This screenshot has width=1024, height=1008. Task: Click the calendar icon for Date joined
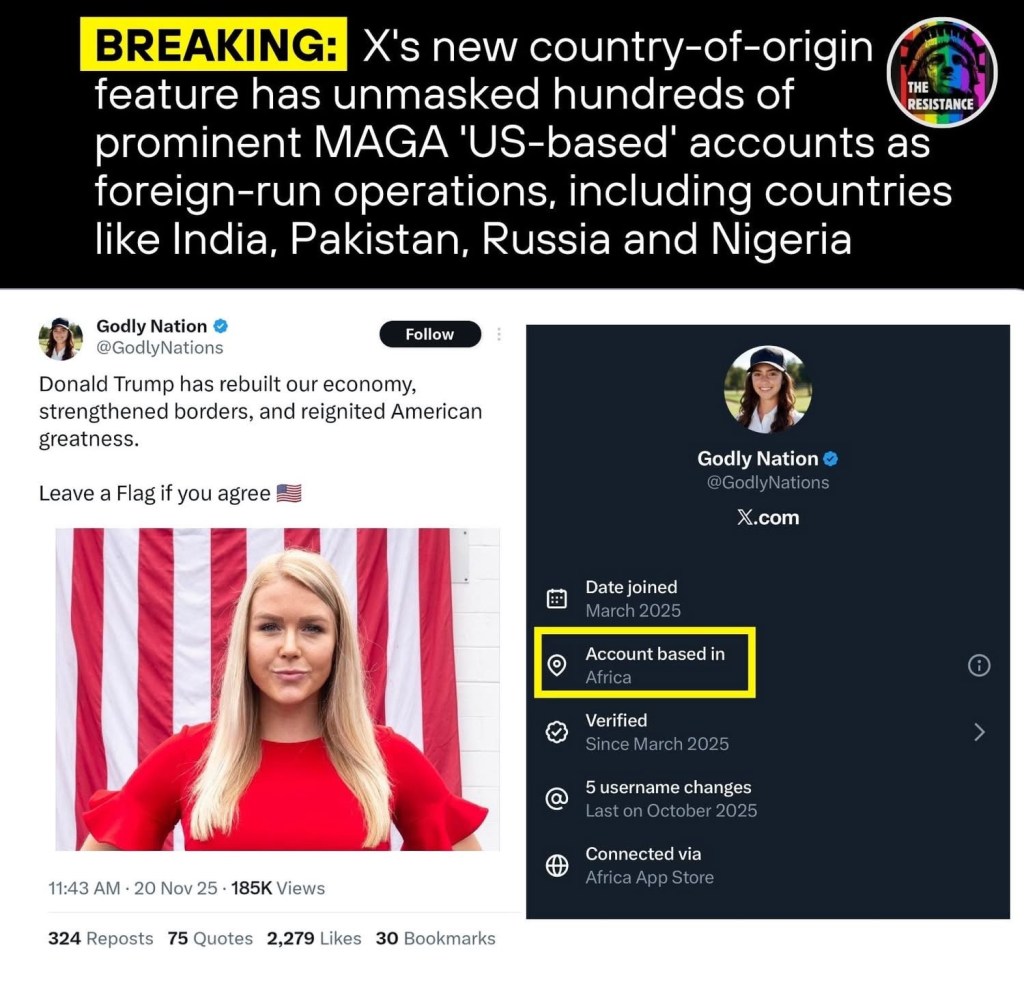click(x=556, y=598)
